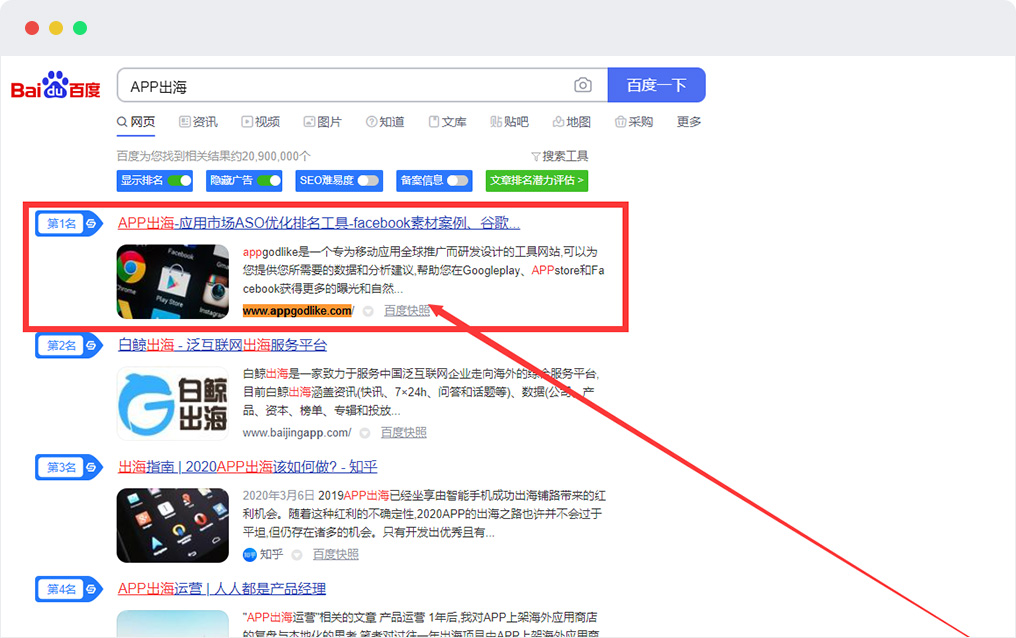The height and width of the screenshot is (638, 1016).
Task: Open 百度快照 for the appgodlike result
Action: 407,311
